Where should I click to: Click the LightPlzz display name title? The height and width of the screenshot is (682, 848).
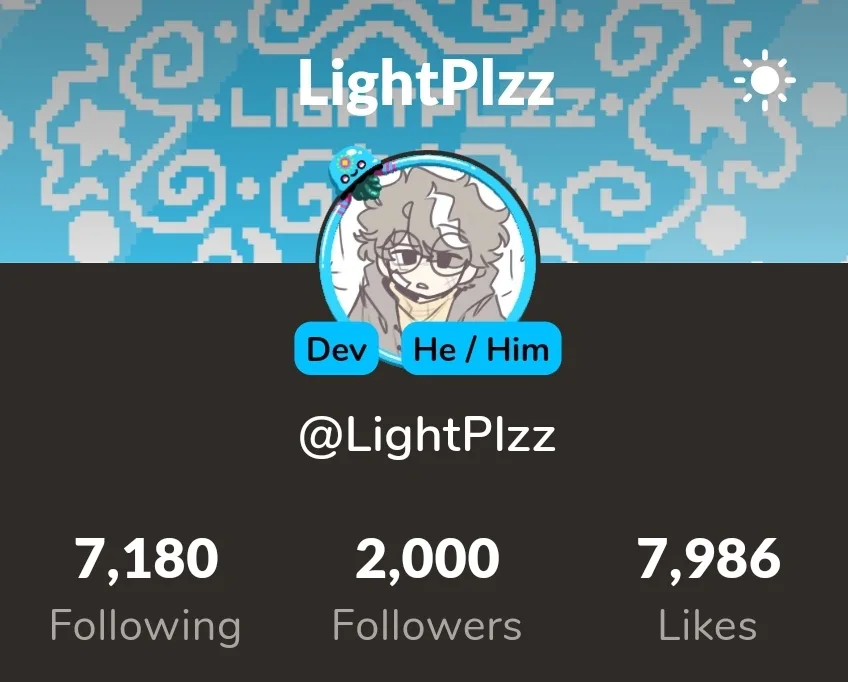coord(426,82)
